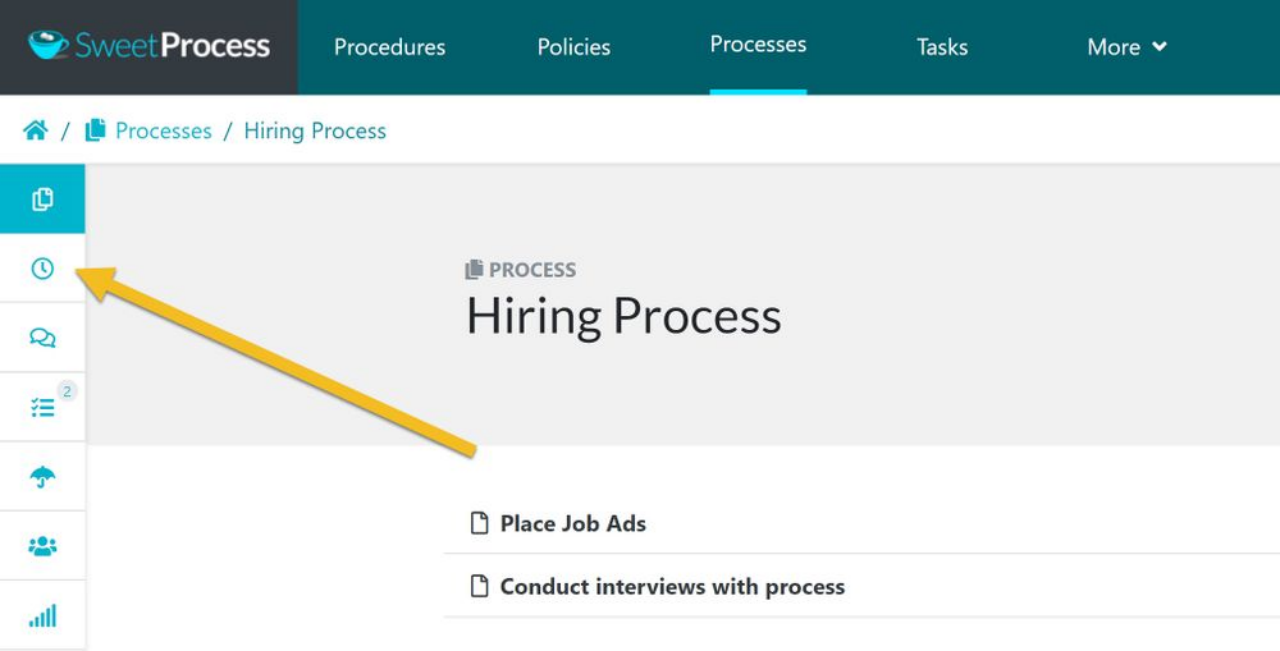This screenshot has height=651, width=1280.
Task: Click the SweetProcess coffee cup logo
Action: pos(48,45)
